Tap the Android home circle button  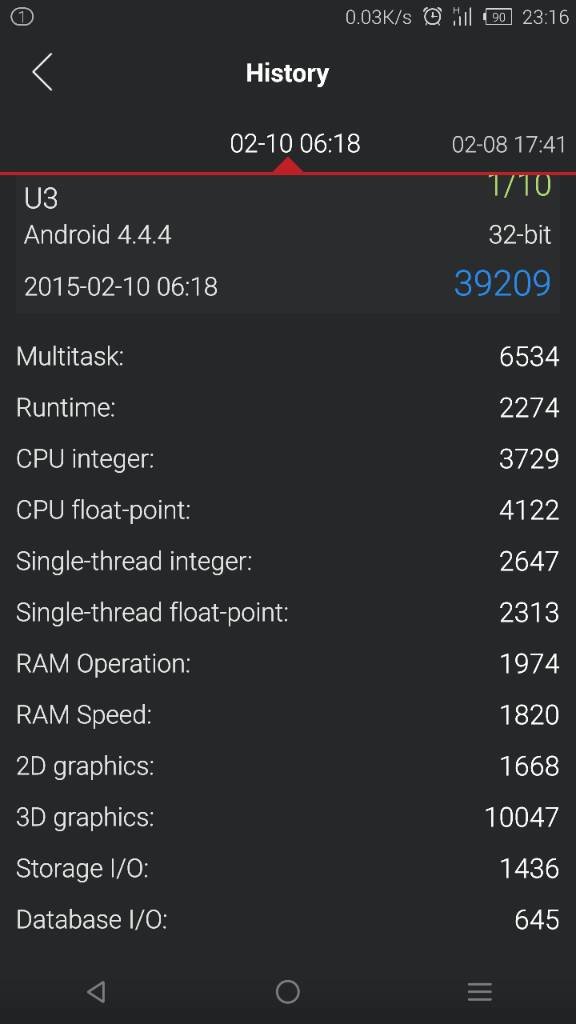[287, 991]
